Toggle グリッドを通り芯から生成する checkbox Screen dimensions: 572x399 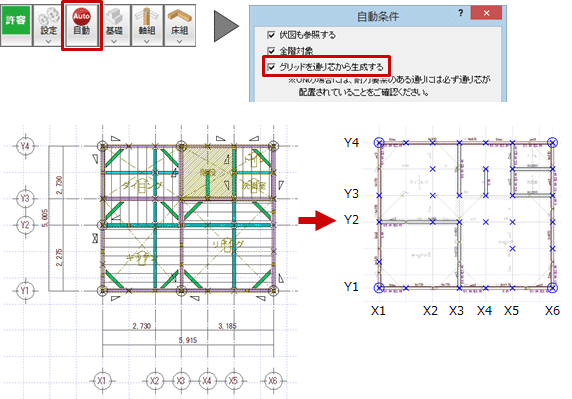click(271, 67)
